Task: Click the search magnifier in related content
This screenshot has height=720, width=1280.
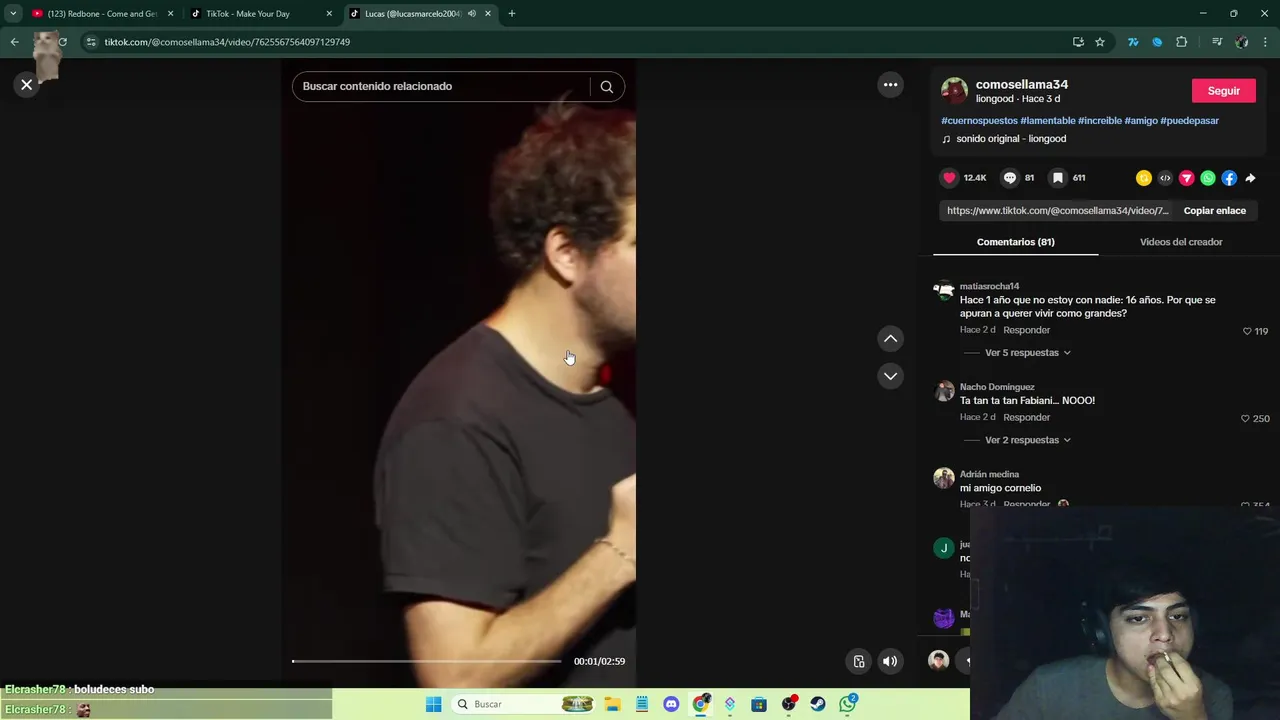Action: tap(606, 86)
